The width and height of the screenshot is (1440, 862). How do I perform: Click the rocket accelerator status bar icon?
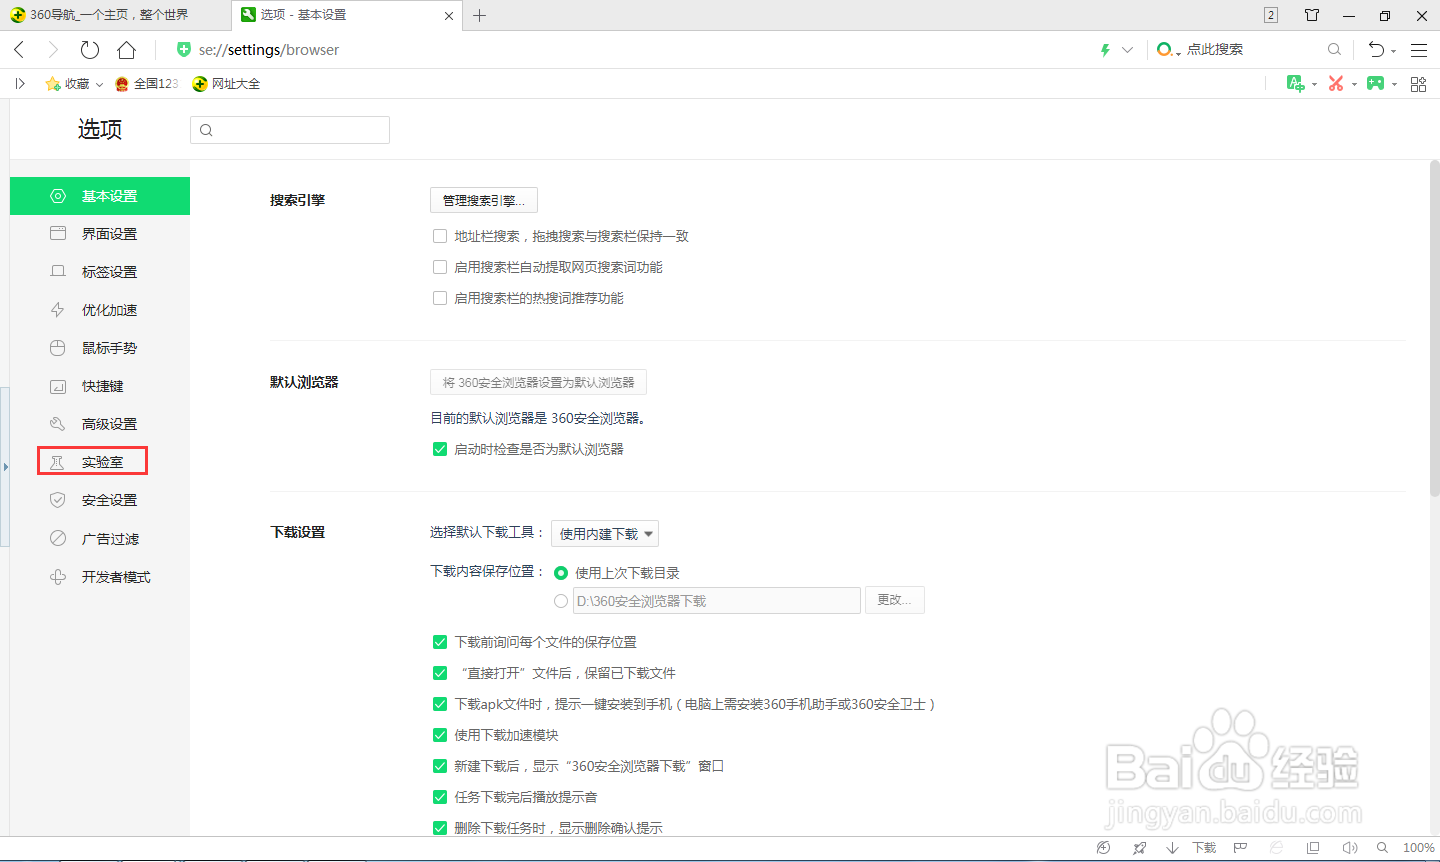click(1139, 848)
